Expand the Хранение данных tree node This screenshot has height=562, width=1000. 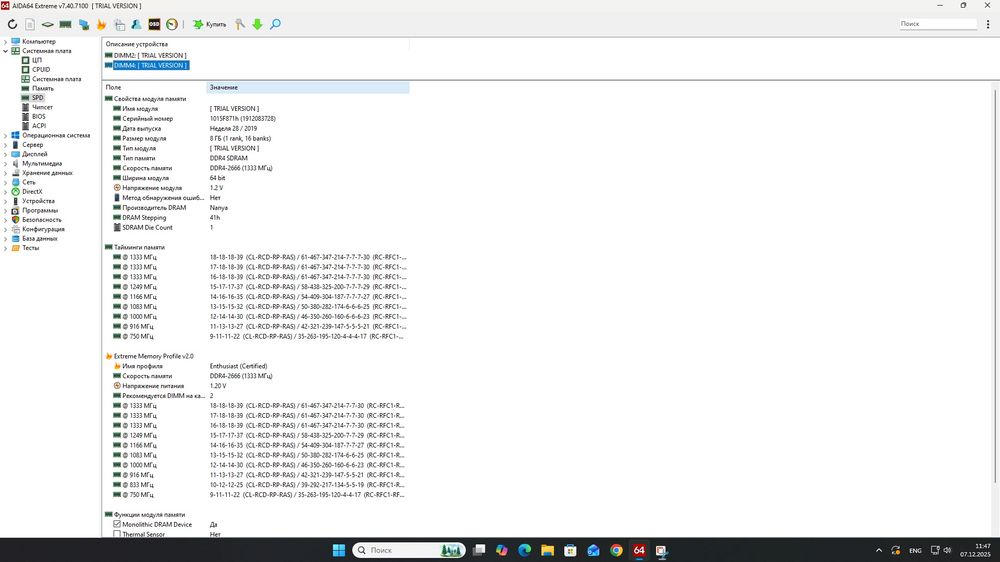coord(6,173)
